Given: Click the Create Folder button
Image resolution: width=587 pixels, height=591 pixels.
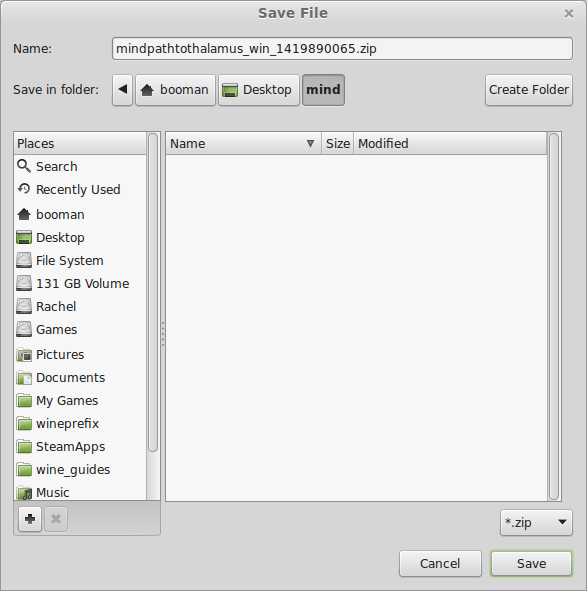Looking at the screenshot, I should click(529, 90).
